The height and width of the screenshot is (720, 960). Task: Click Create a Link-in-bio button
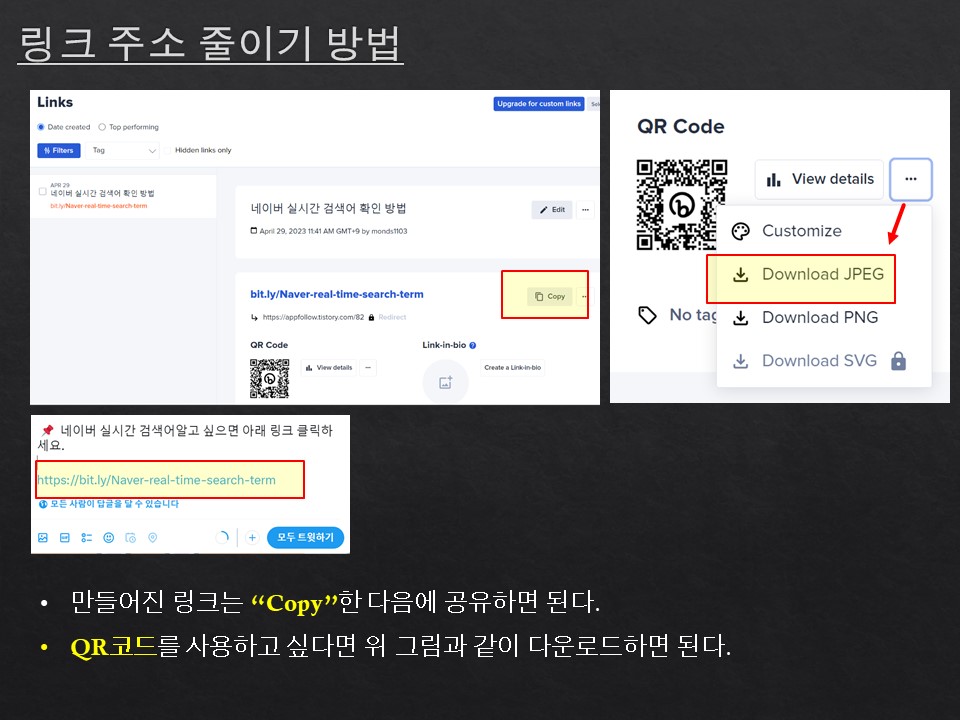[x=512, y=367]
